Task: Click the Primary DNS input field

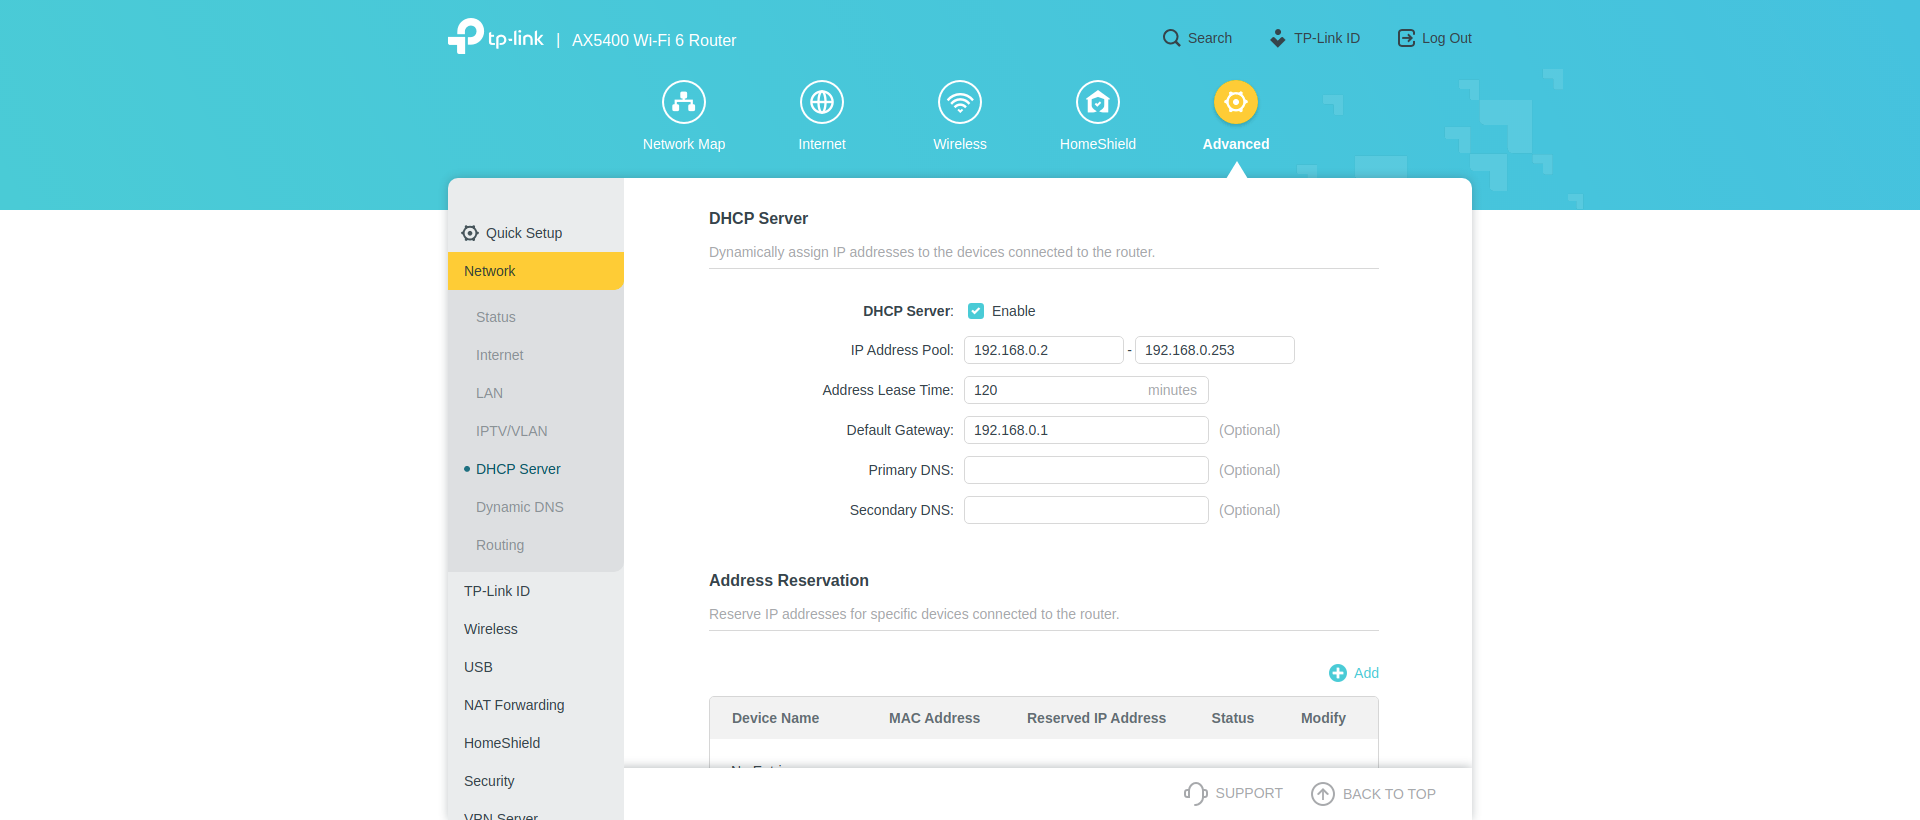Action: pyautogui.click(x=1086, y=470)
